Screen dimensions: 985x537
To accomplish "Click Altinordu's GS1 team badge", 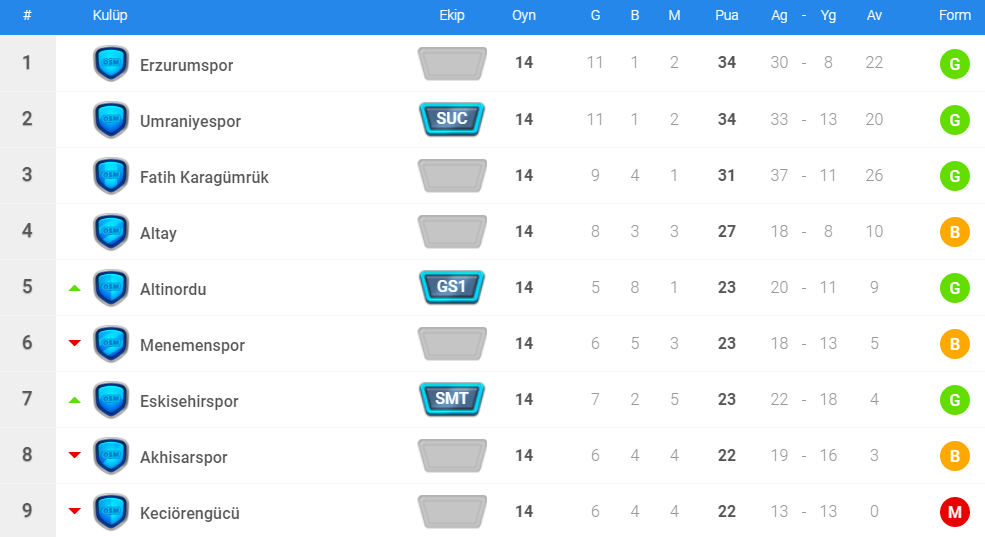I will pyautogui.click(x=452, y=287).
